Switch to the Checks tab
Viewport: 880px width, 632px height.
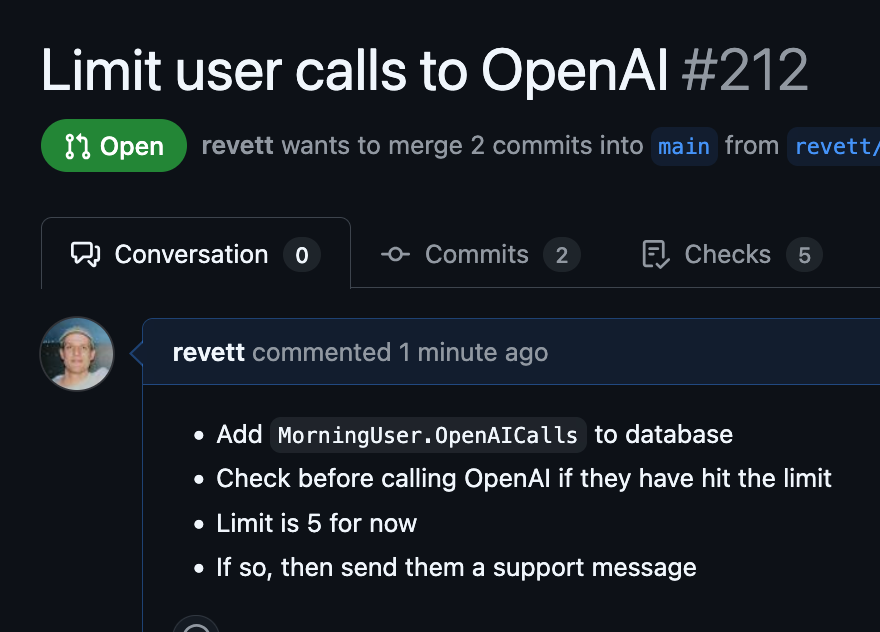[732, 254]
